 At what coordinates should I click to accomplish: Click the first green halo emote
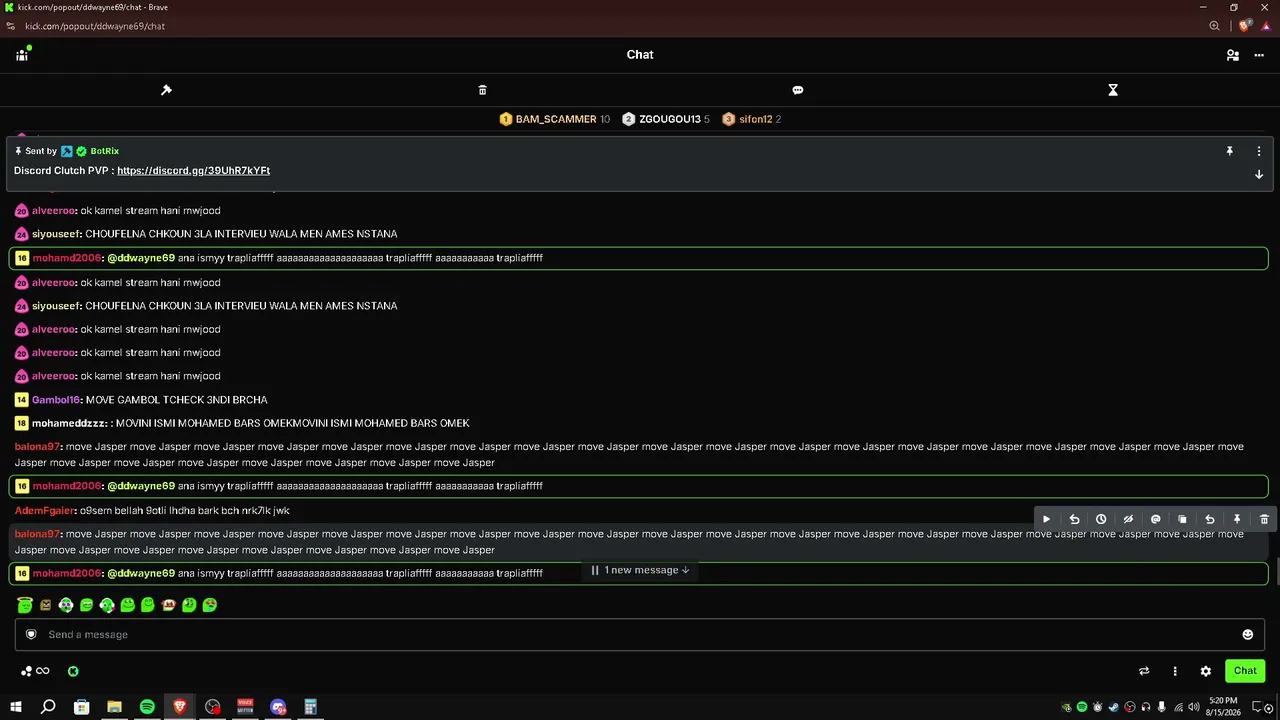(x=25, y=605)
